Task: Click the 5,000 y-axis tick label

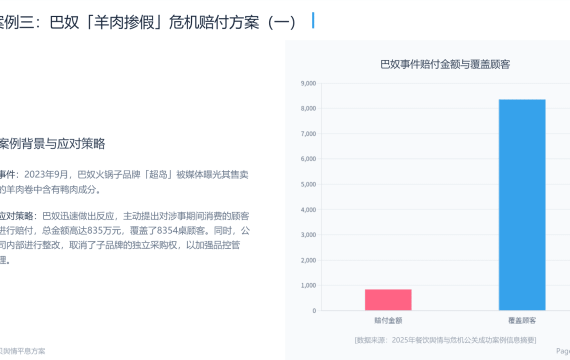Action: (308, 184)
